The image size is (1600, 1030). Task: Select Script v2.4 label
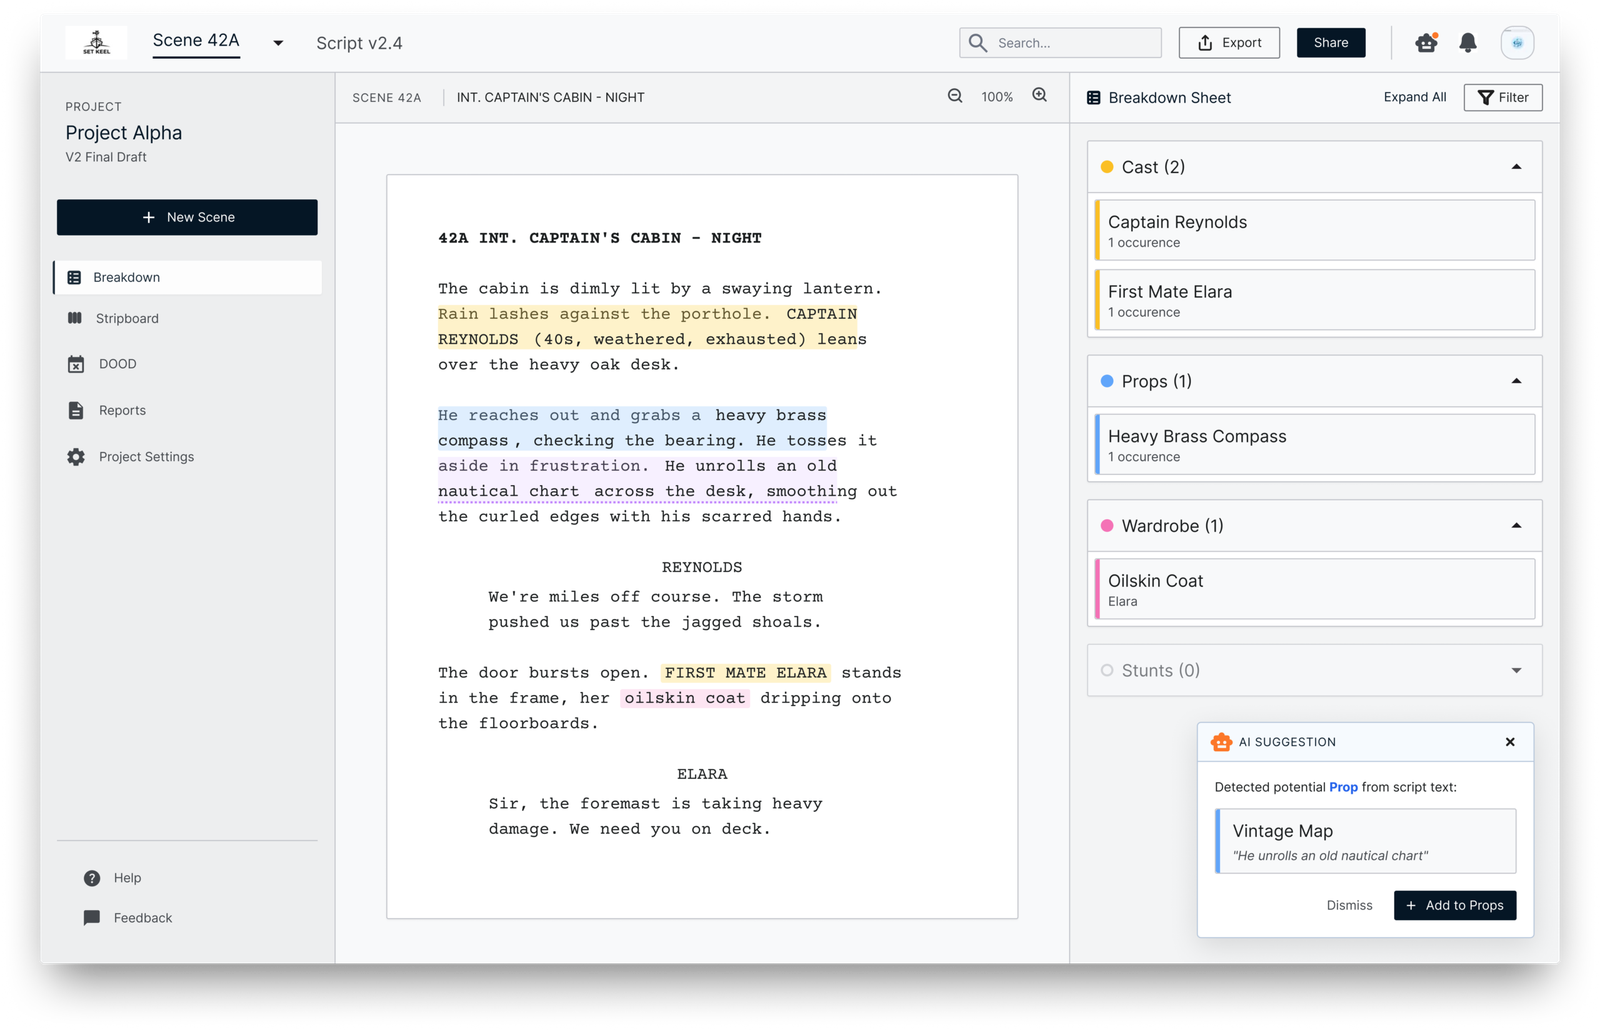tap(359, 43)
